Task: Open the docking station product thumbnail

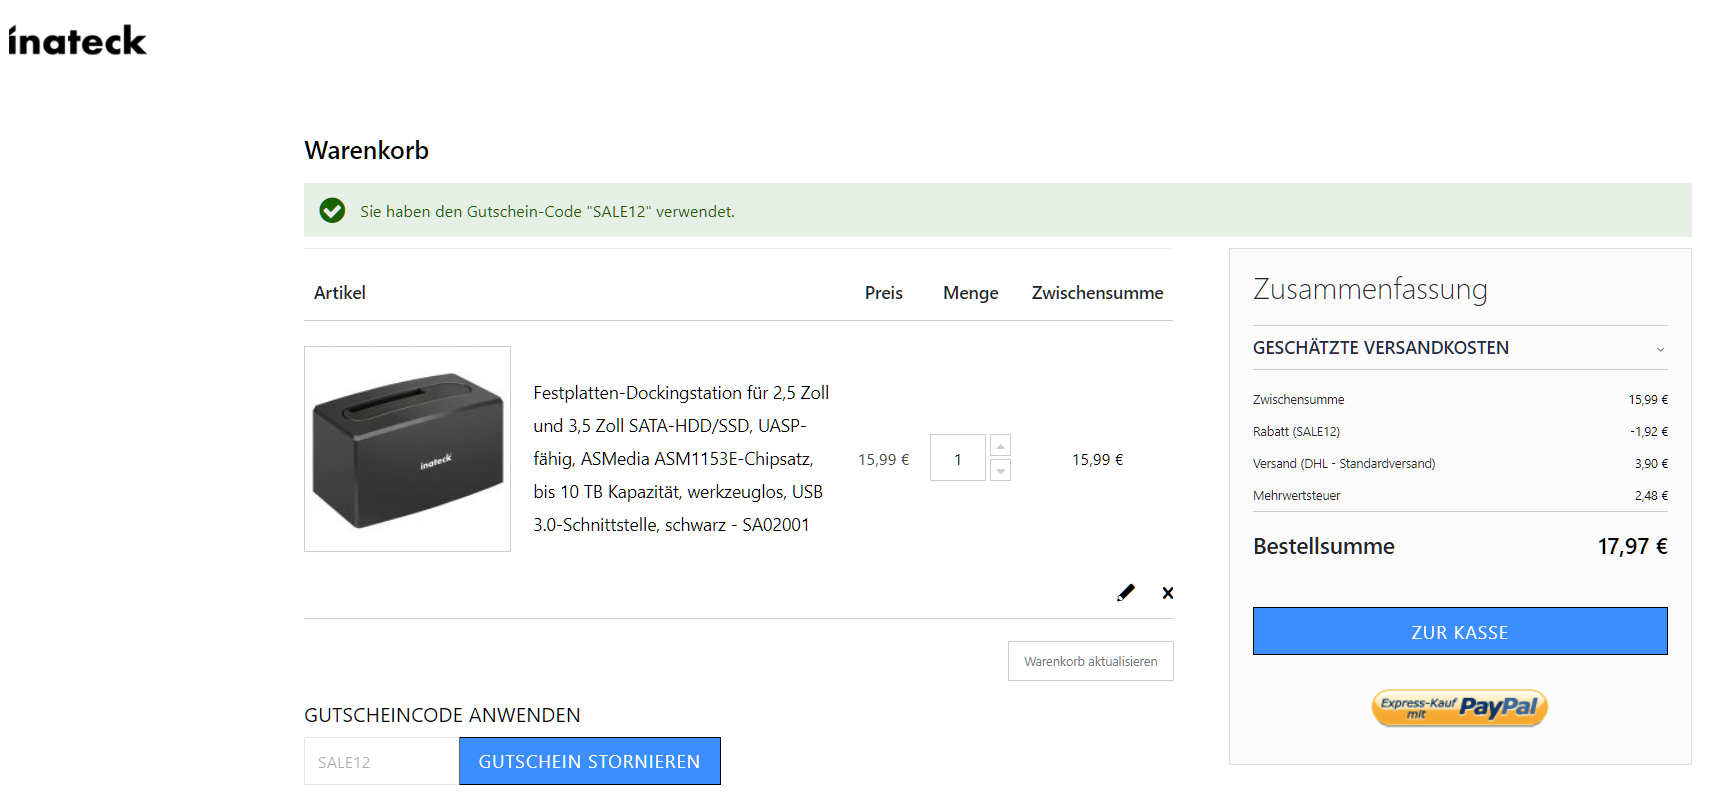Action: (x=407, y=449)
